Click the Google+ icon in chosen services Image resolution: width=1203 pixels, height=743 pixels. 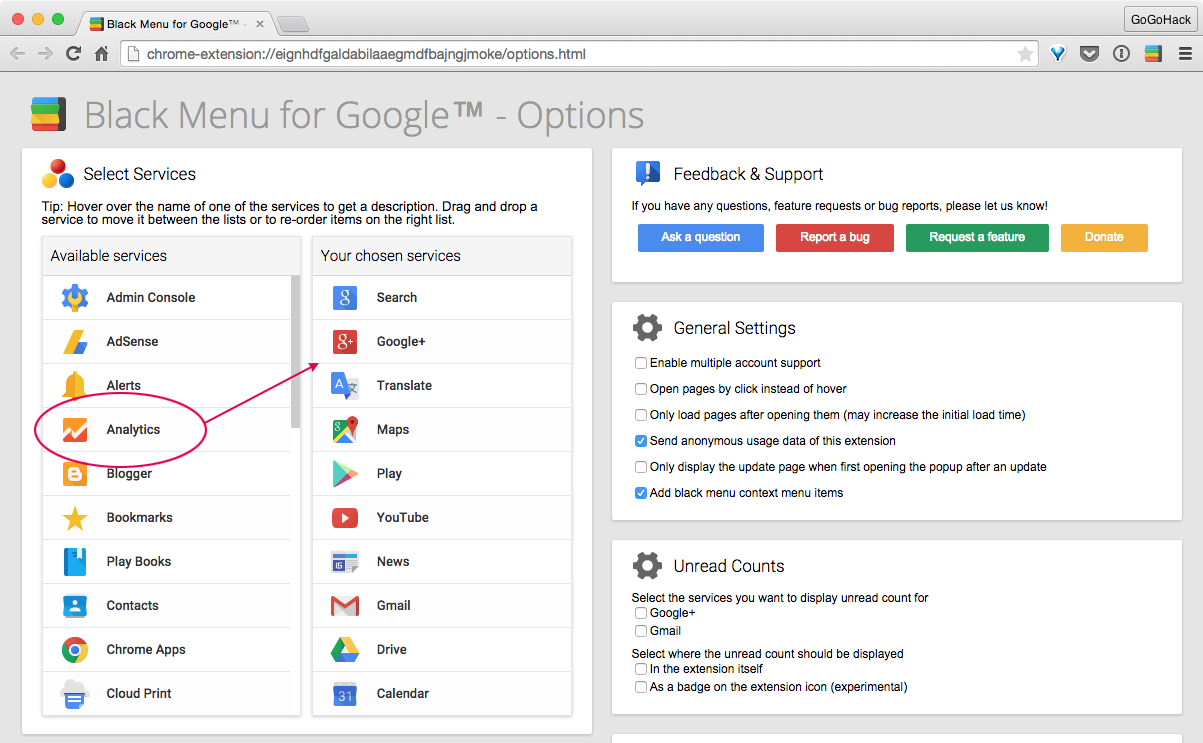tap(345, 342)
